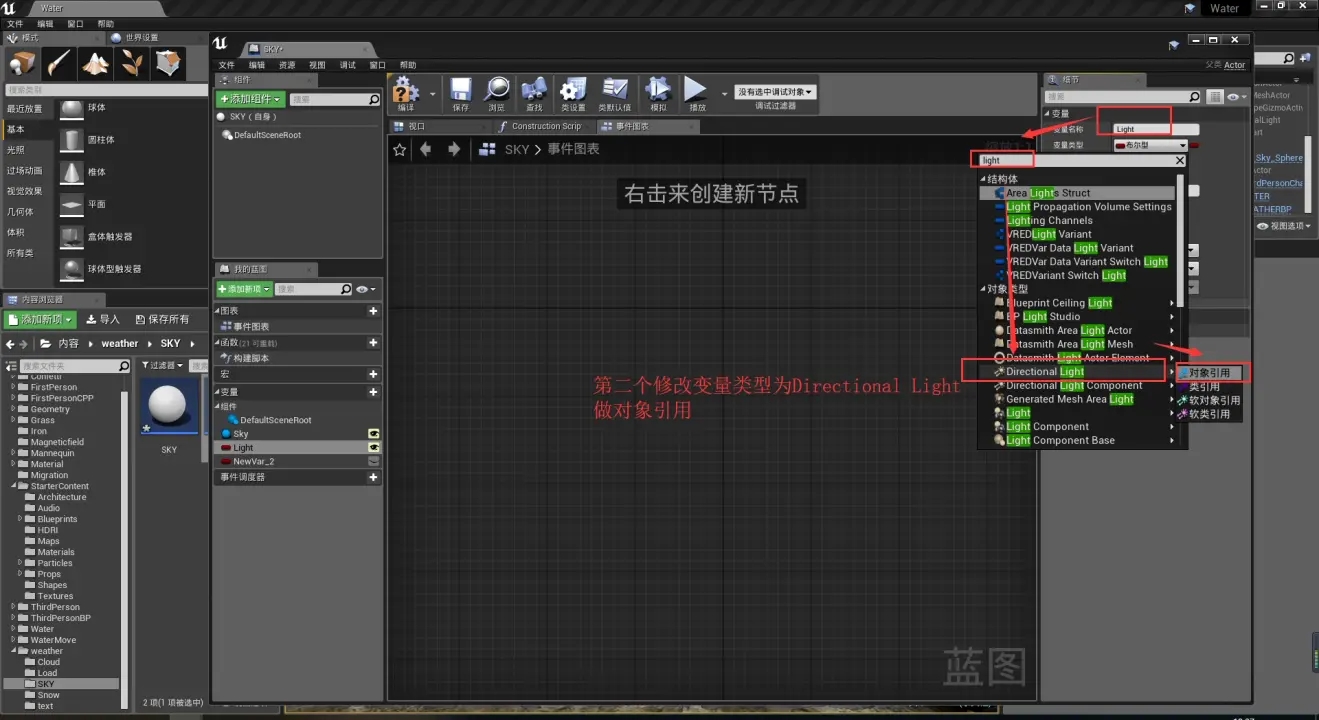Click the content browser history back arrow

coord(11,344)
